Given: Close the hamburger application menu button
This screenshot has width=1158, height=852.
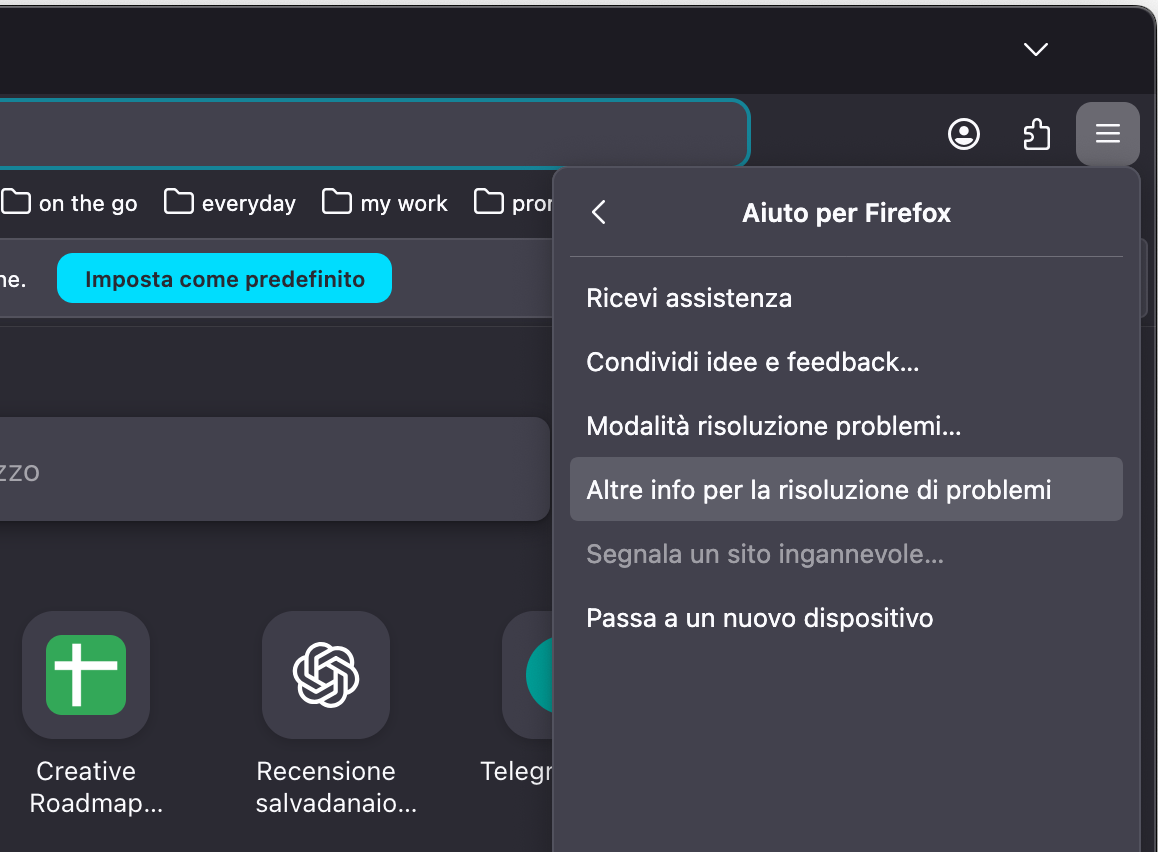Looking at the screenshot, I should 1108,134.
